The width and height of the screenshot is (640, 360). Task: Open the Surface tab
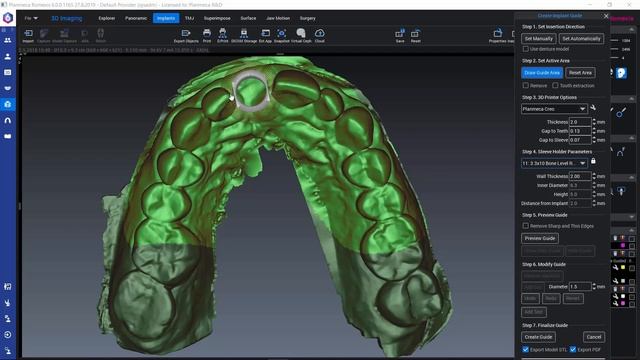(x=248, y=18)
